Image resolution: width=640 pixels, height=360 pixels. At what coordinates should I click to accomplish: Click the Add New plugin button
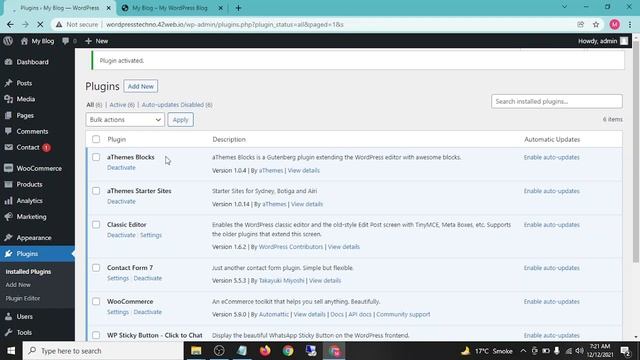click(140, 86)
